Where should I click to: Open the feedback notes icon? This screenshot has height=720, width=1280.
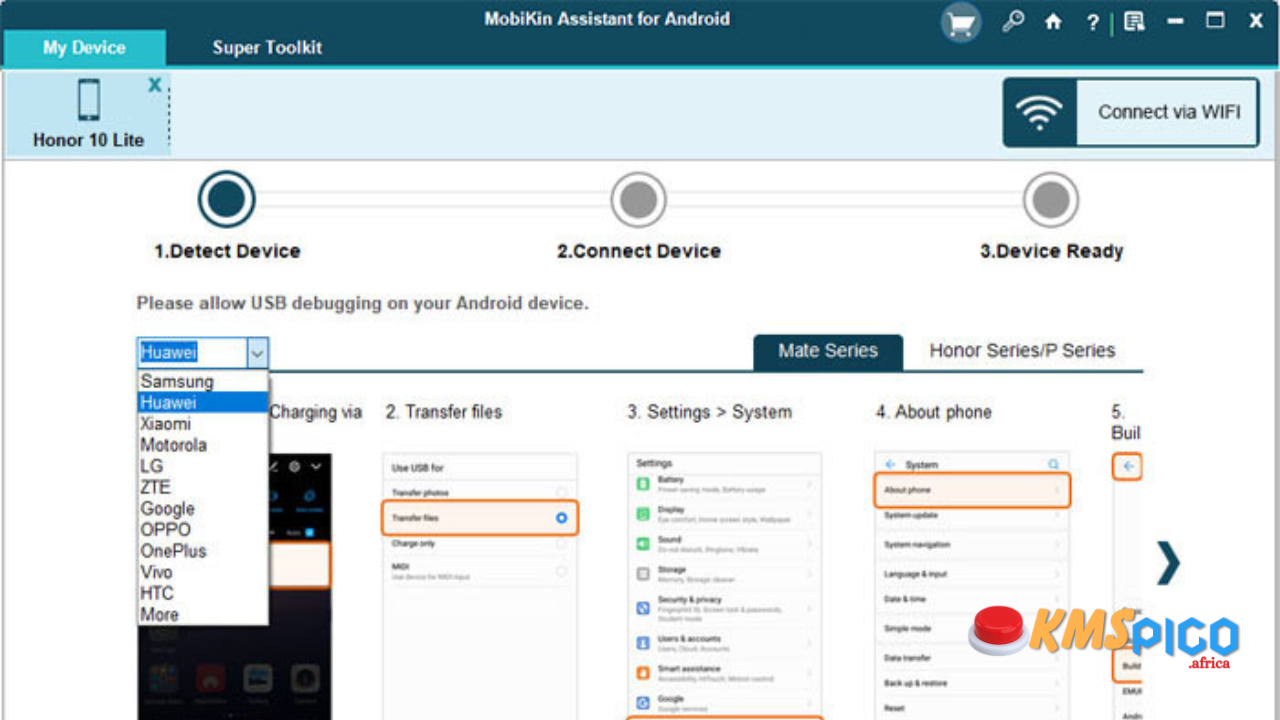1134,22
